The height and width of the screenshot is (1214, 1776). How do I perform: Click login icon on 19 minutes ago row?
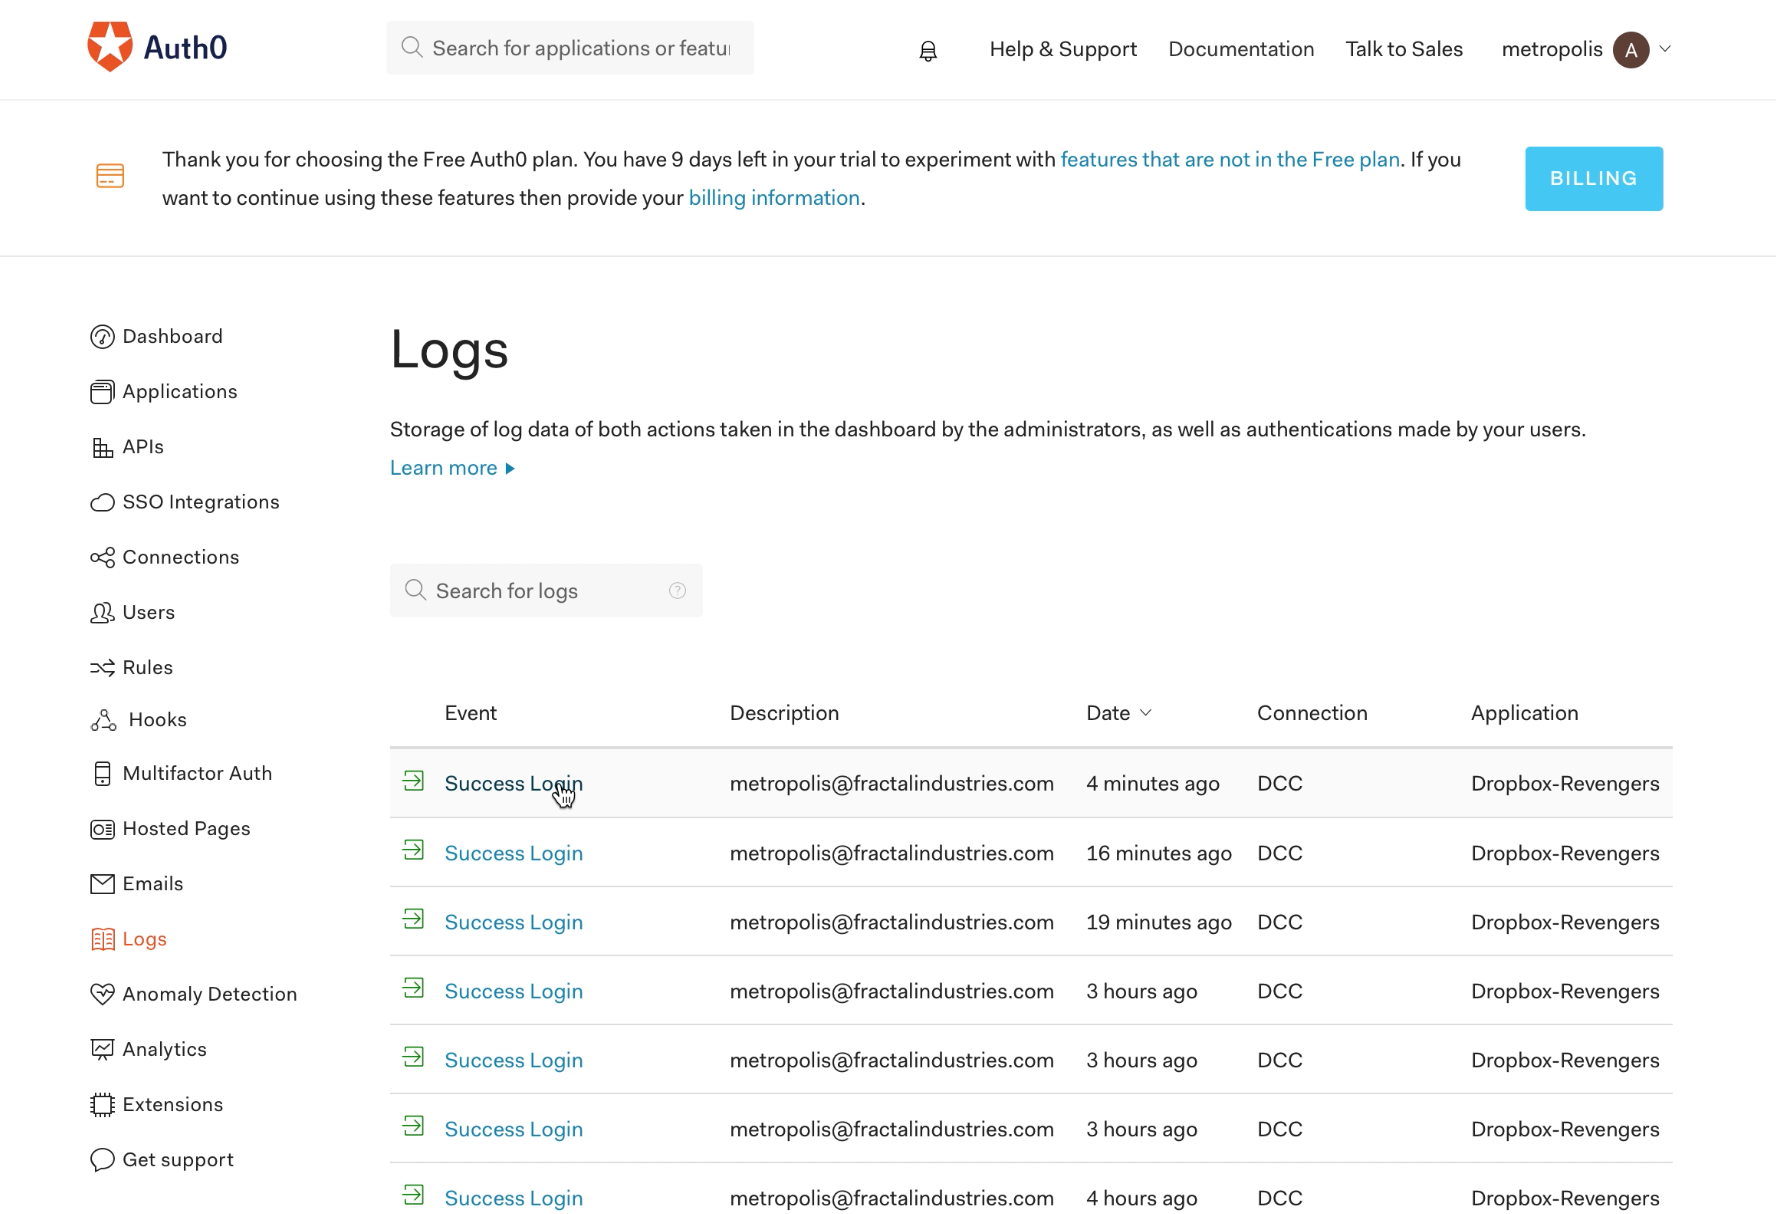[x=413, y=919]
